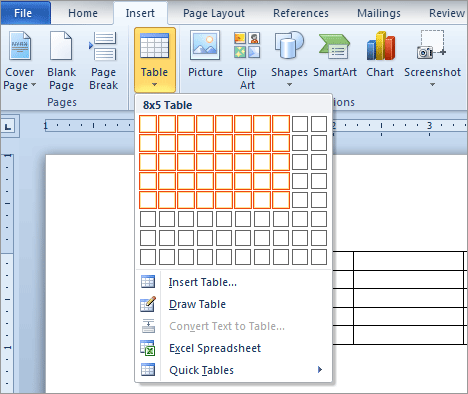
Task: Insert Clip Art from the ribbon
Action: [x=247, y=45]
